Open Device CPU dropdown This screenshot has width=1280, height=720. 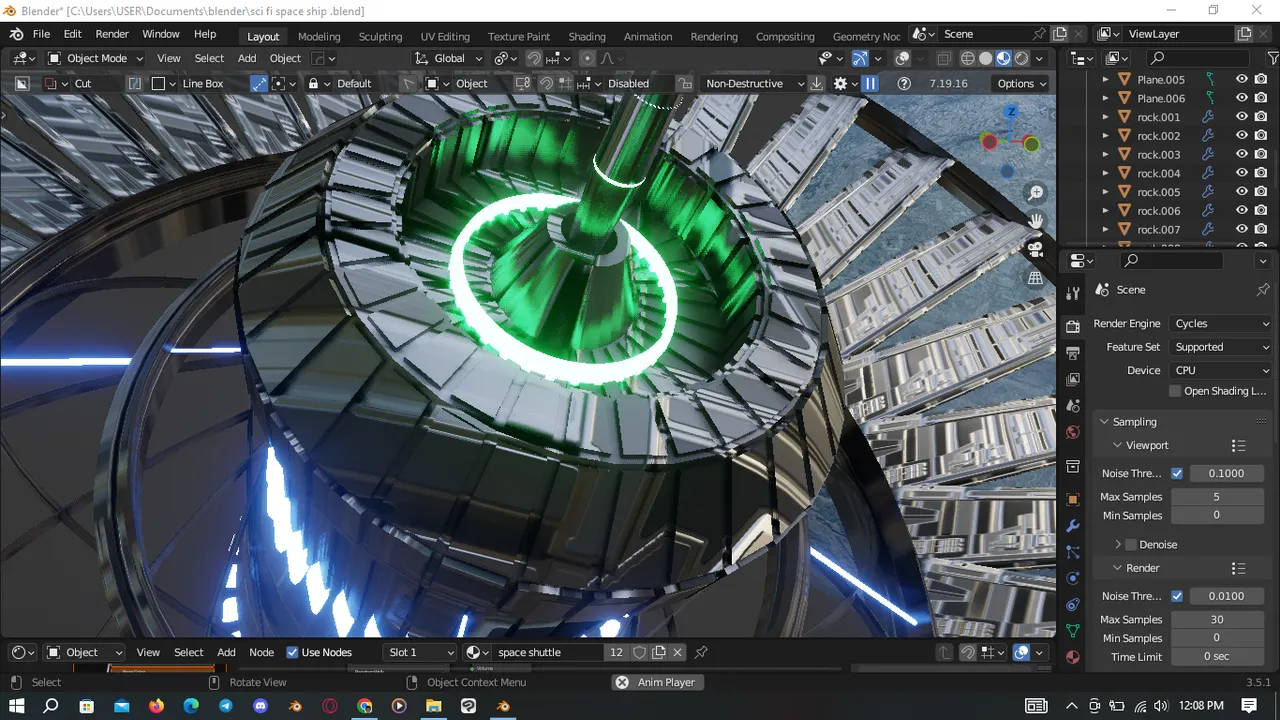pos(1221,370)
